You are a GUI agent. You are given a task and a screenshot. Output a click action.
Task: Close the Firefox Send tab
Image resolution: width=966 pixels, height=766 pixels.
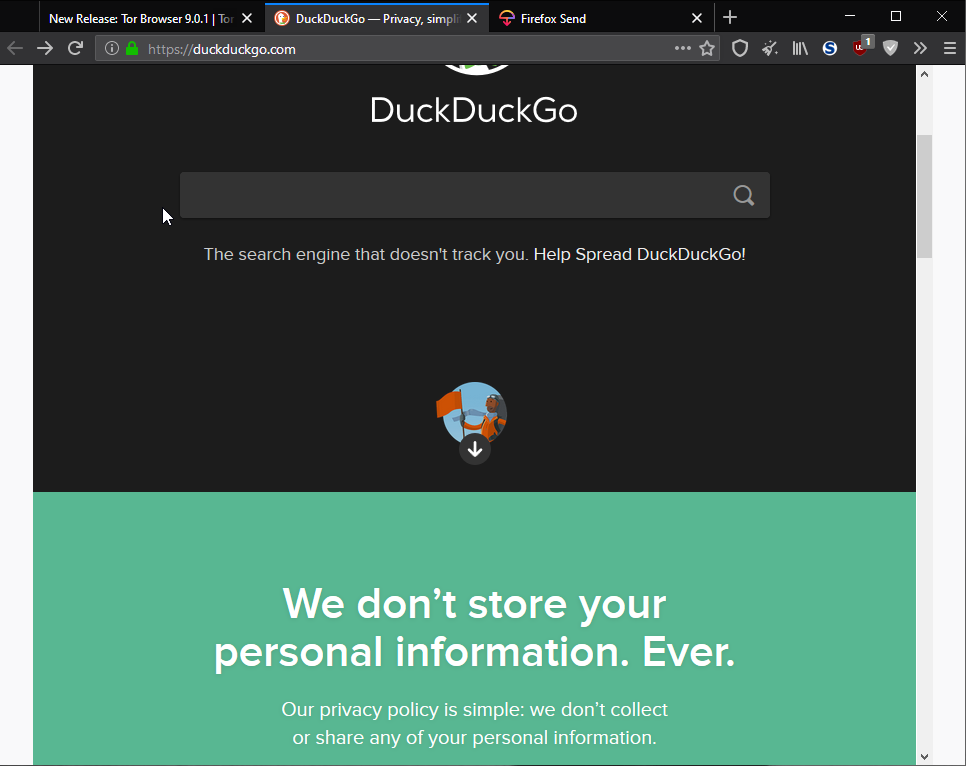697,18
